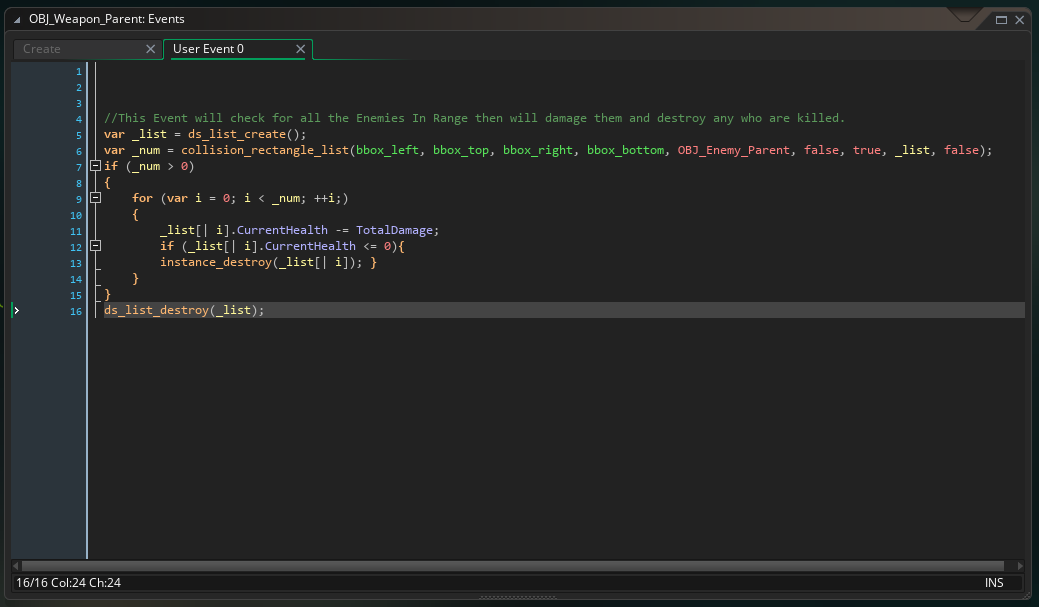The image size is (1039, 607).
Task: Click the right arrow of horizontal scrollbar
Action: [1020, 566]
